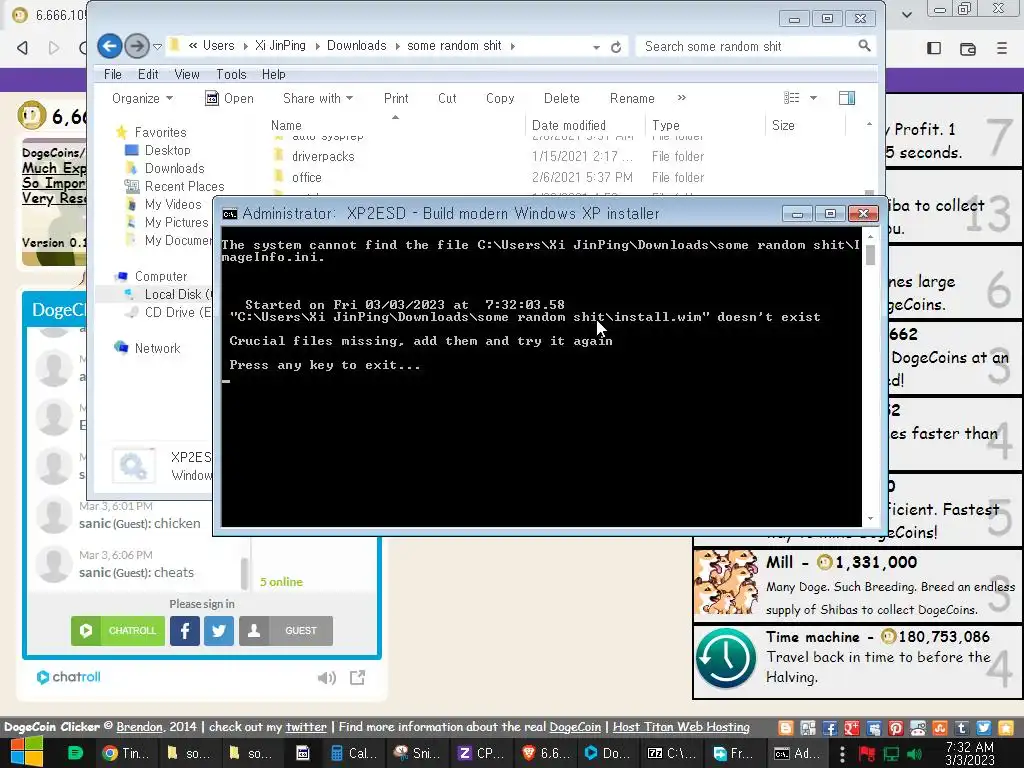Mute the Chatroll sound icon
Image resolution: width=1024 pixels, height=768 pixels.
(327, 678)
